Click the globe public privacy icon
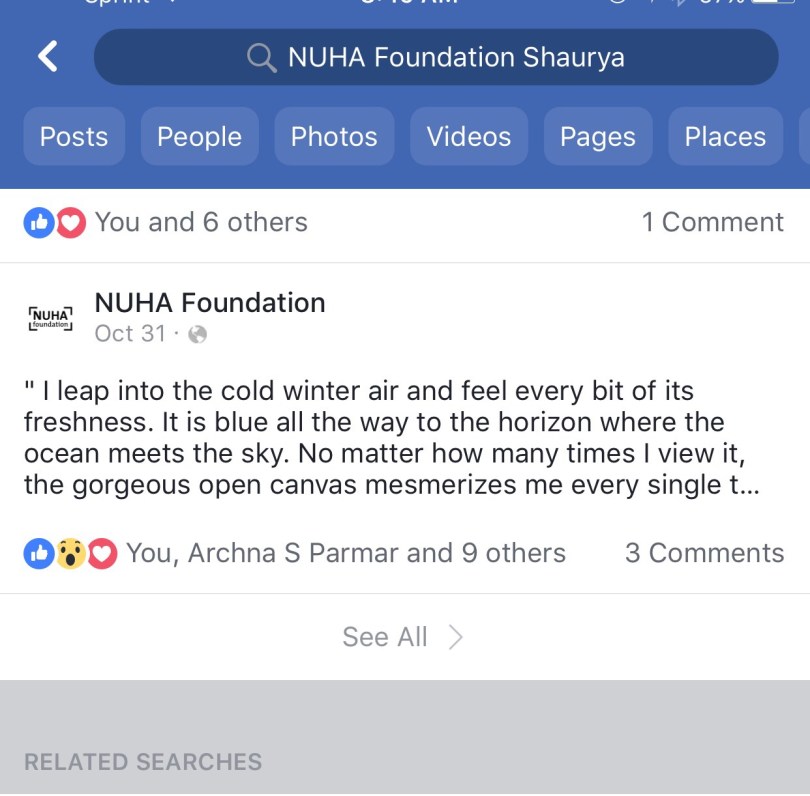Screen dimensions: 810x796 [197, 335]
